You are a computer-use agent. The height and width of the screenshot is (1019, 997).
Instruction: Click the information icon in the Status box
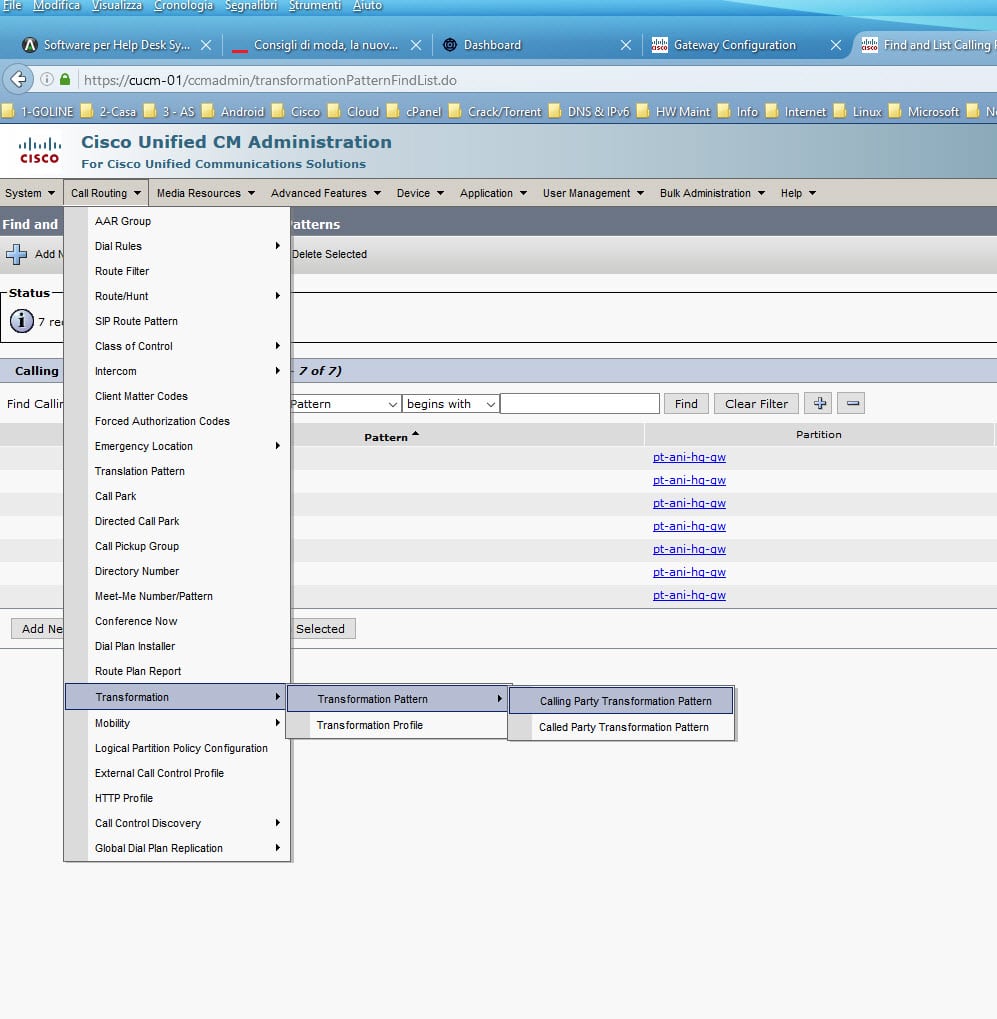click(21, 321)
